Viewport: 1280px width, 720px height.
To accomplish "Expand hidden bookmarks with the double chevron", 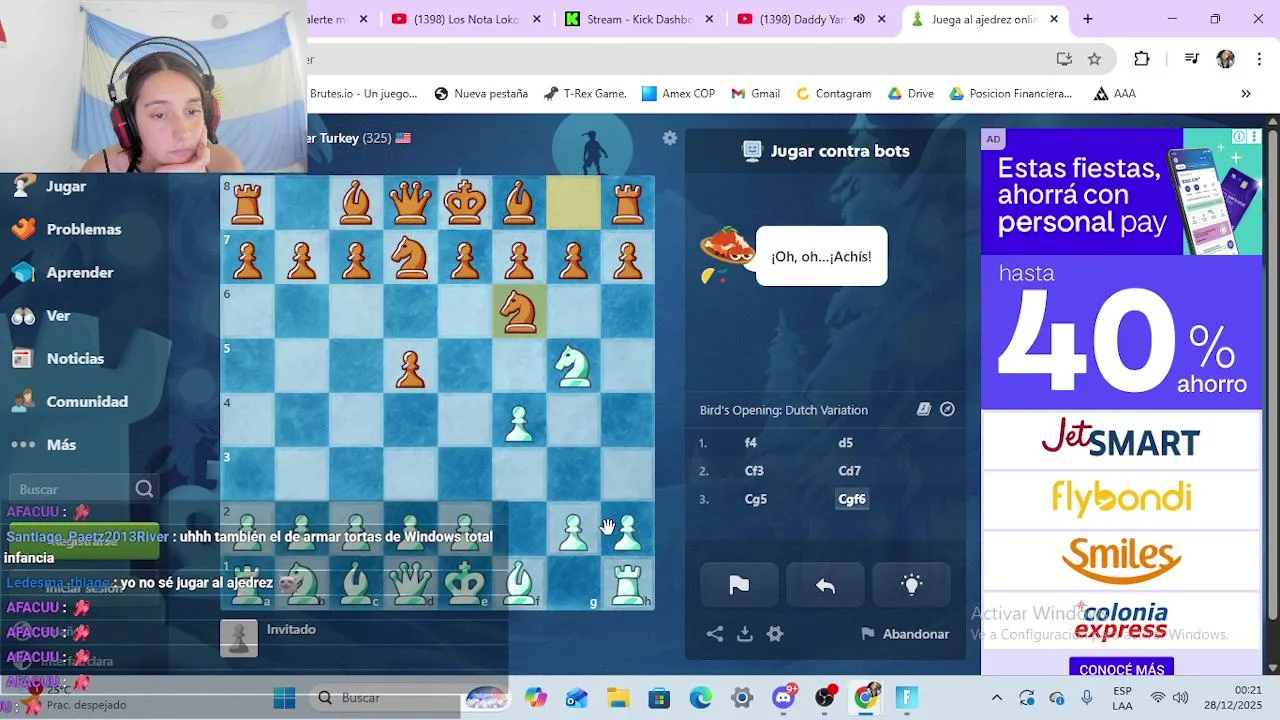I will pyautogui.click(x=1246, y=93).
